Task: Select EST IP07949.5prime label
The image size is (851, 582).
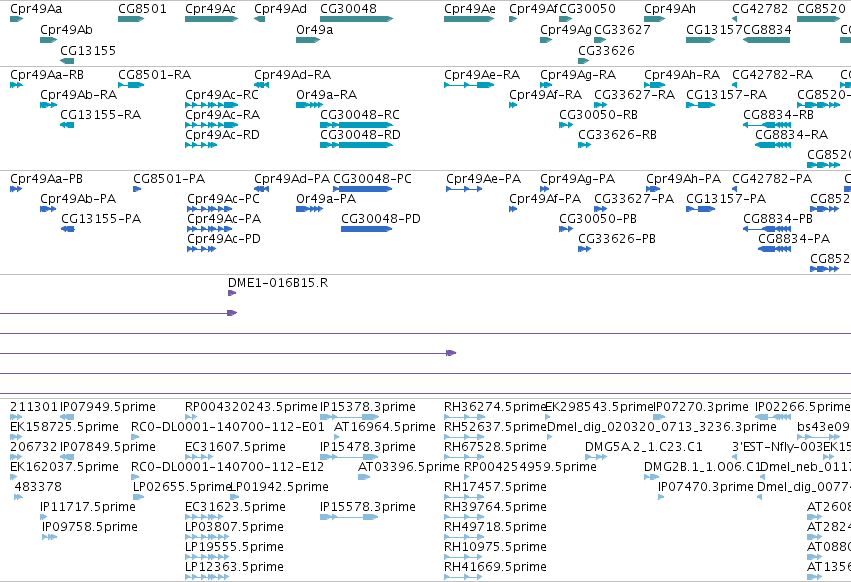Action: pyautogui.click(x=107, y=407)
